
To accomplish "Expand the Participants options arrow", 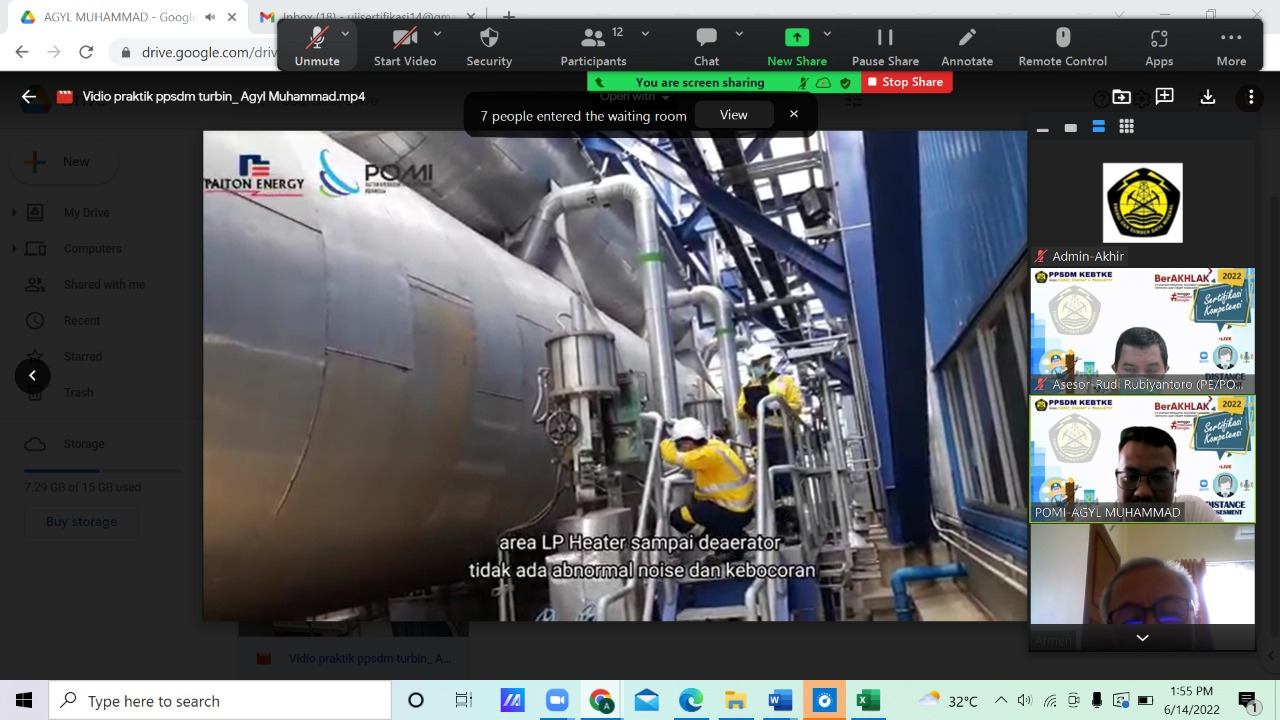I will 645,34.
